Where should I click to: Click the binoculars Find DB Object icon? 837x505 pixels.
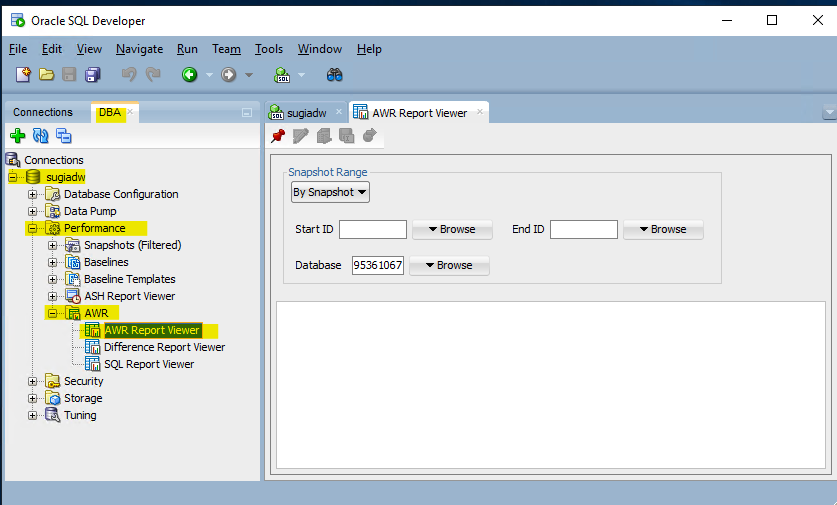click(x=335, y=75)
